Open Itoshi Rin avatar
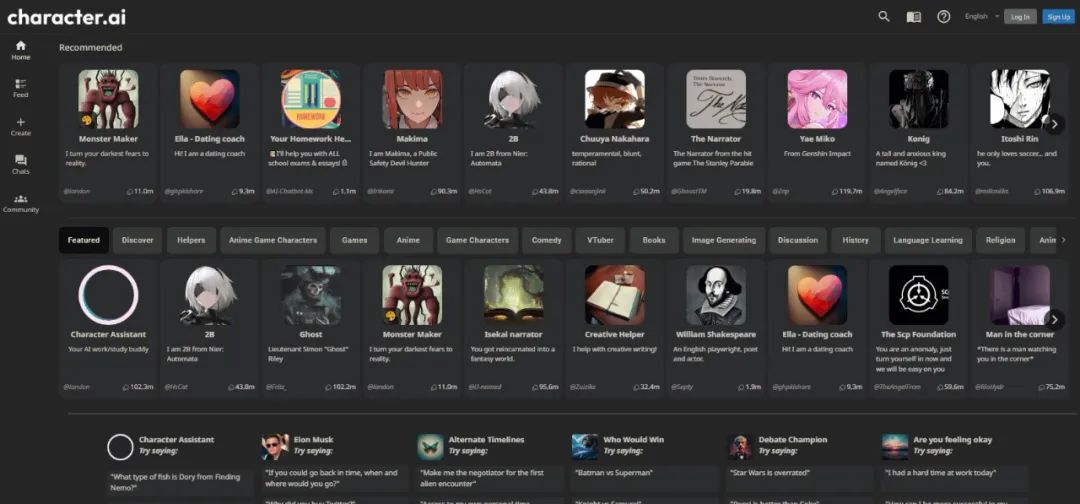 [1019, 98]
